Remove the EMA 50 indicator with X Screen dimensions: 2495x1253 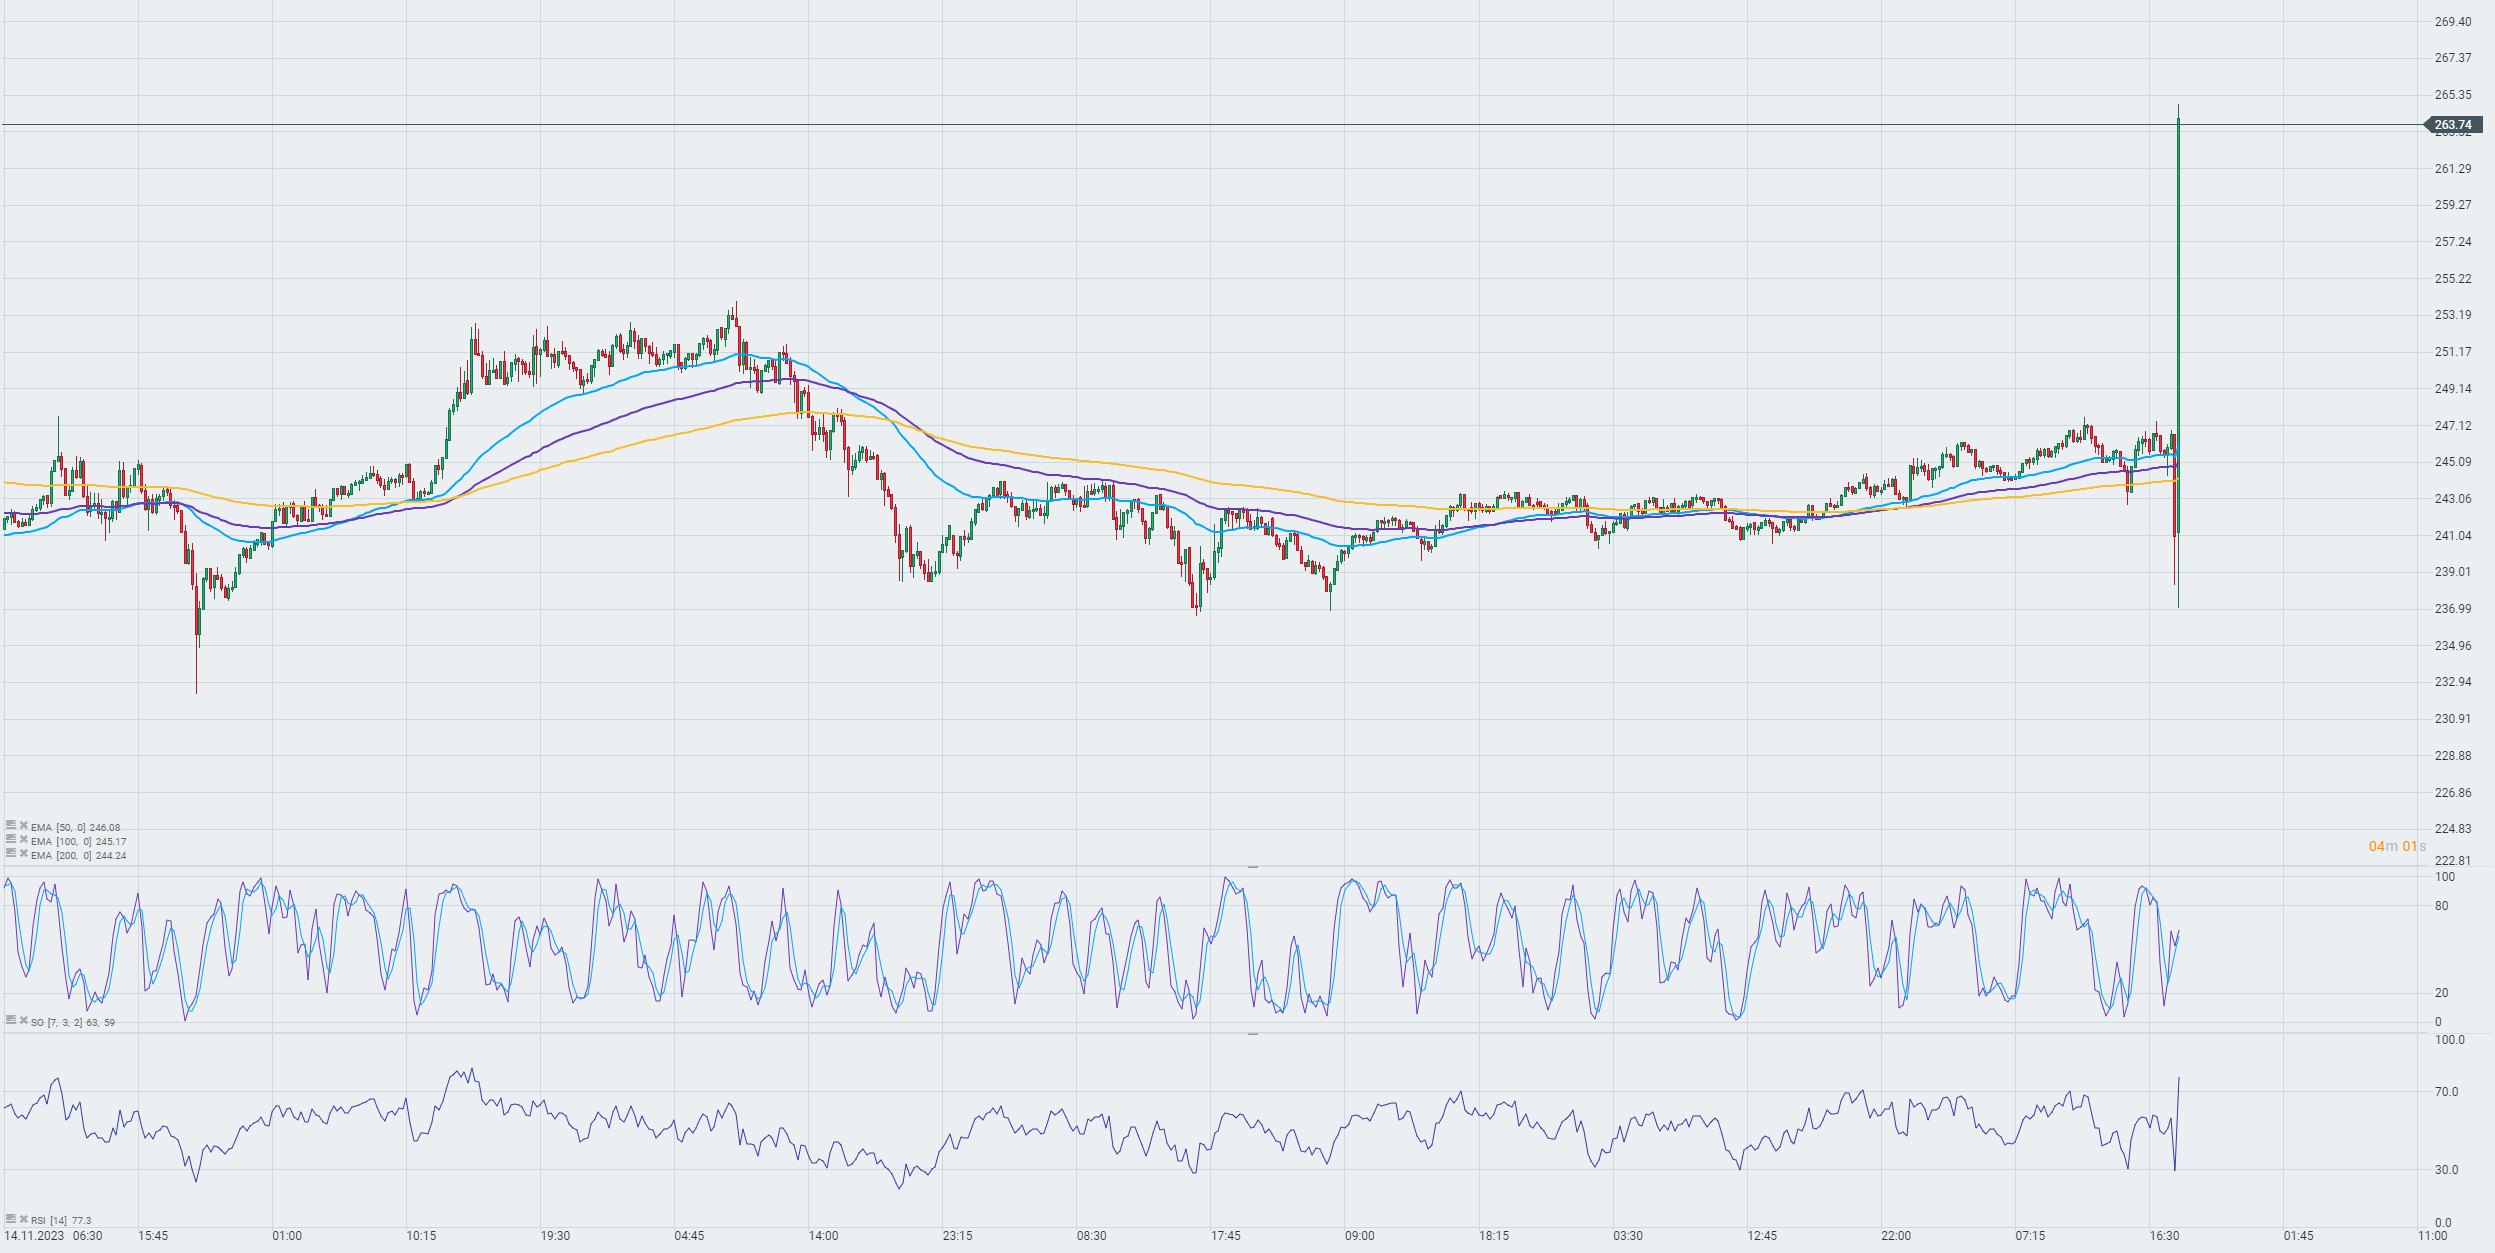24,826
